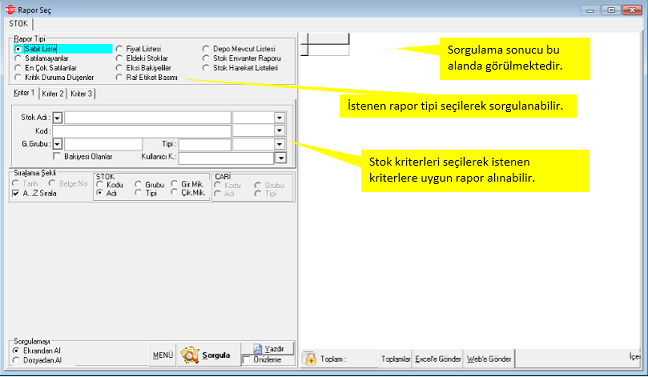Expand the Kullanıcı K. combo box
This screenshot has width=648, height=377.
coord(281,158)
